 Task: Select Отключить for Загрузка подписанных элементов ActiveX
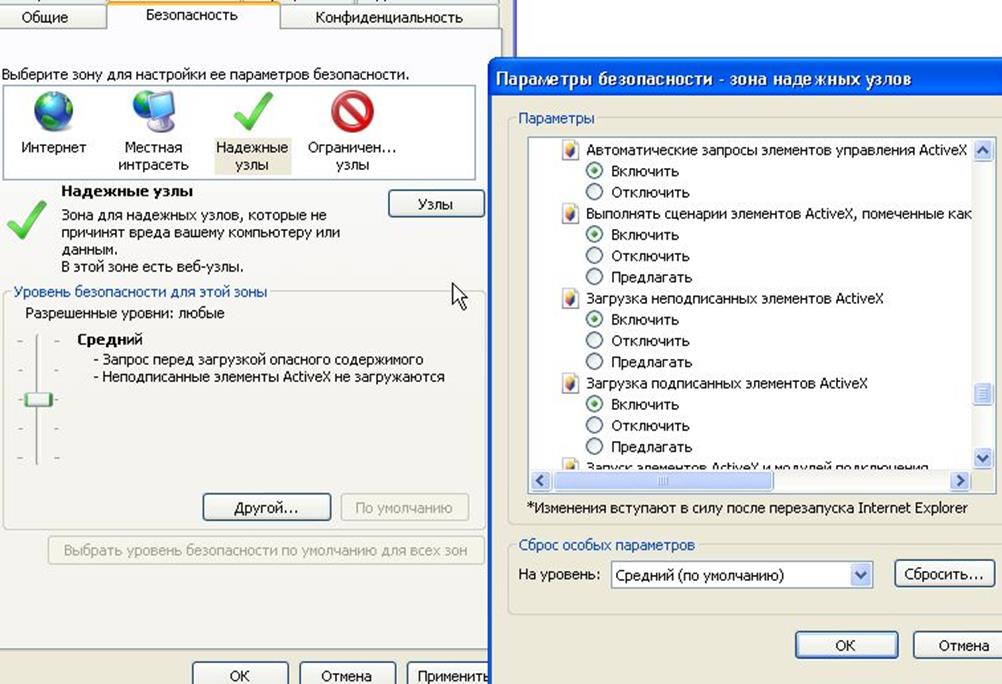[x=595, y=426]
